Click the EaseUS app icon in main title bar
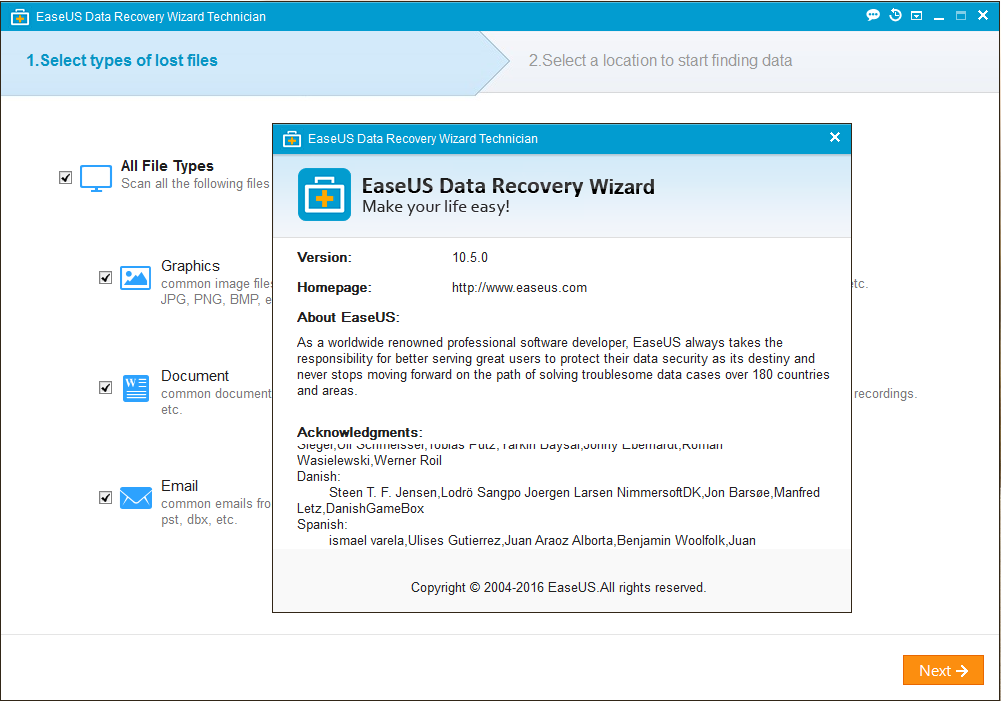Viewport: 1001px width, 701px height. point(20,17)
